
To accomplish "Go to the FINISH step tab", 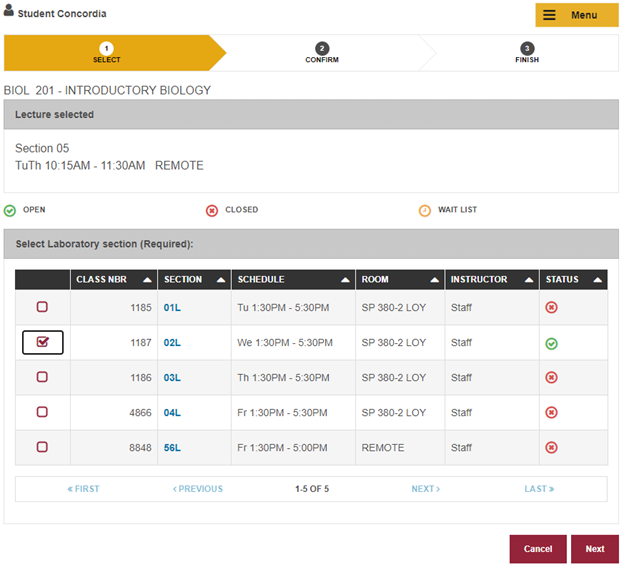I will click(527, 53).
